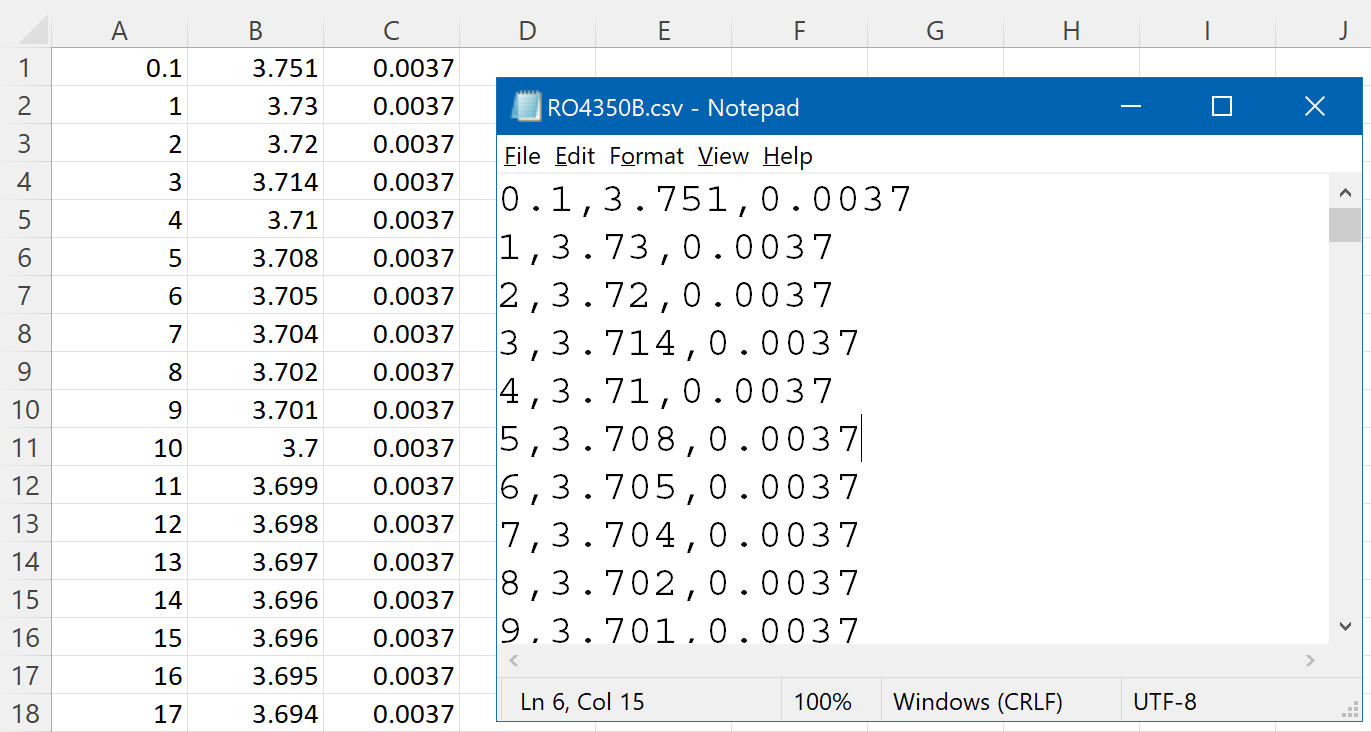
Task: Select column B header in the spreadsheet
Action: click(x=255, y=31)
